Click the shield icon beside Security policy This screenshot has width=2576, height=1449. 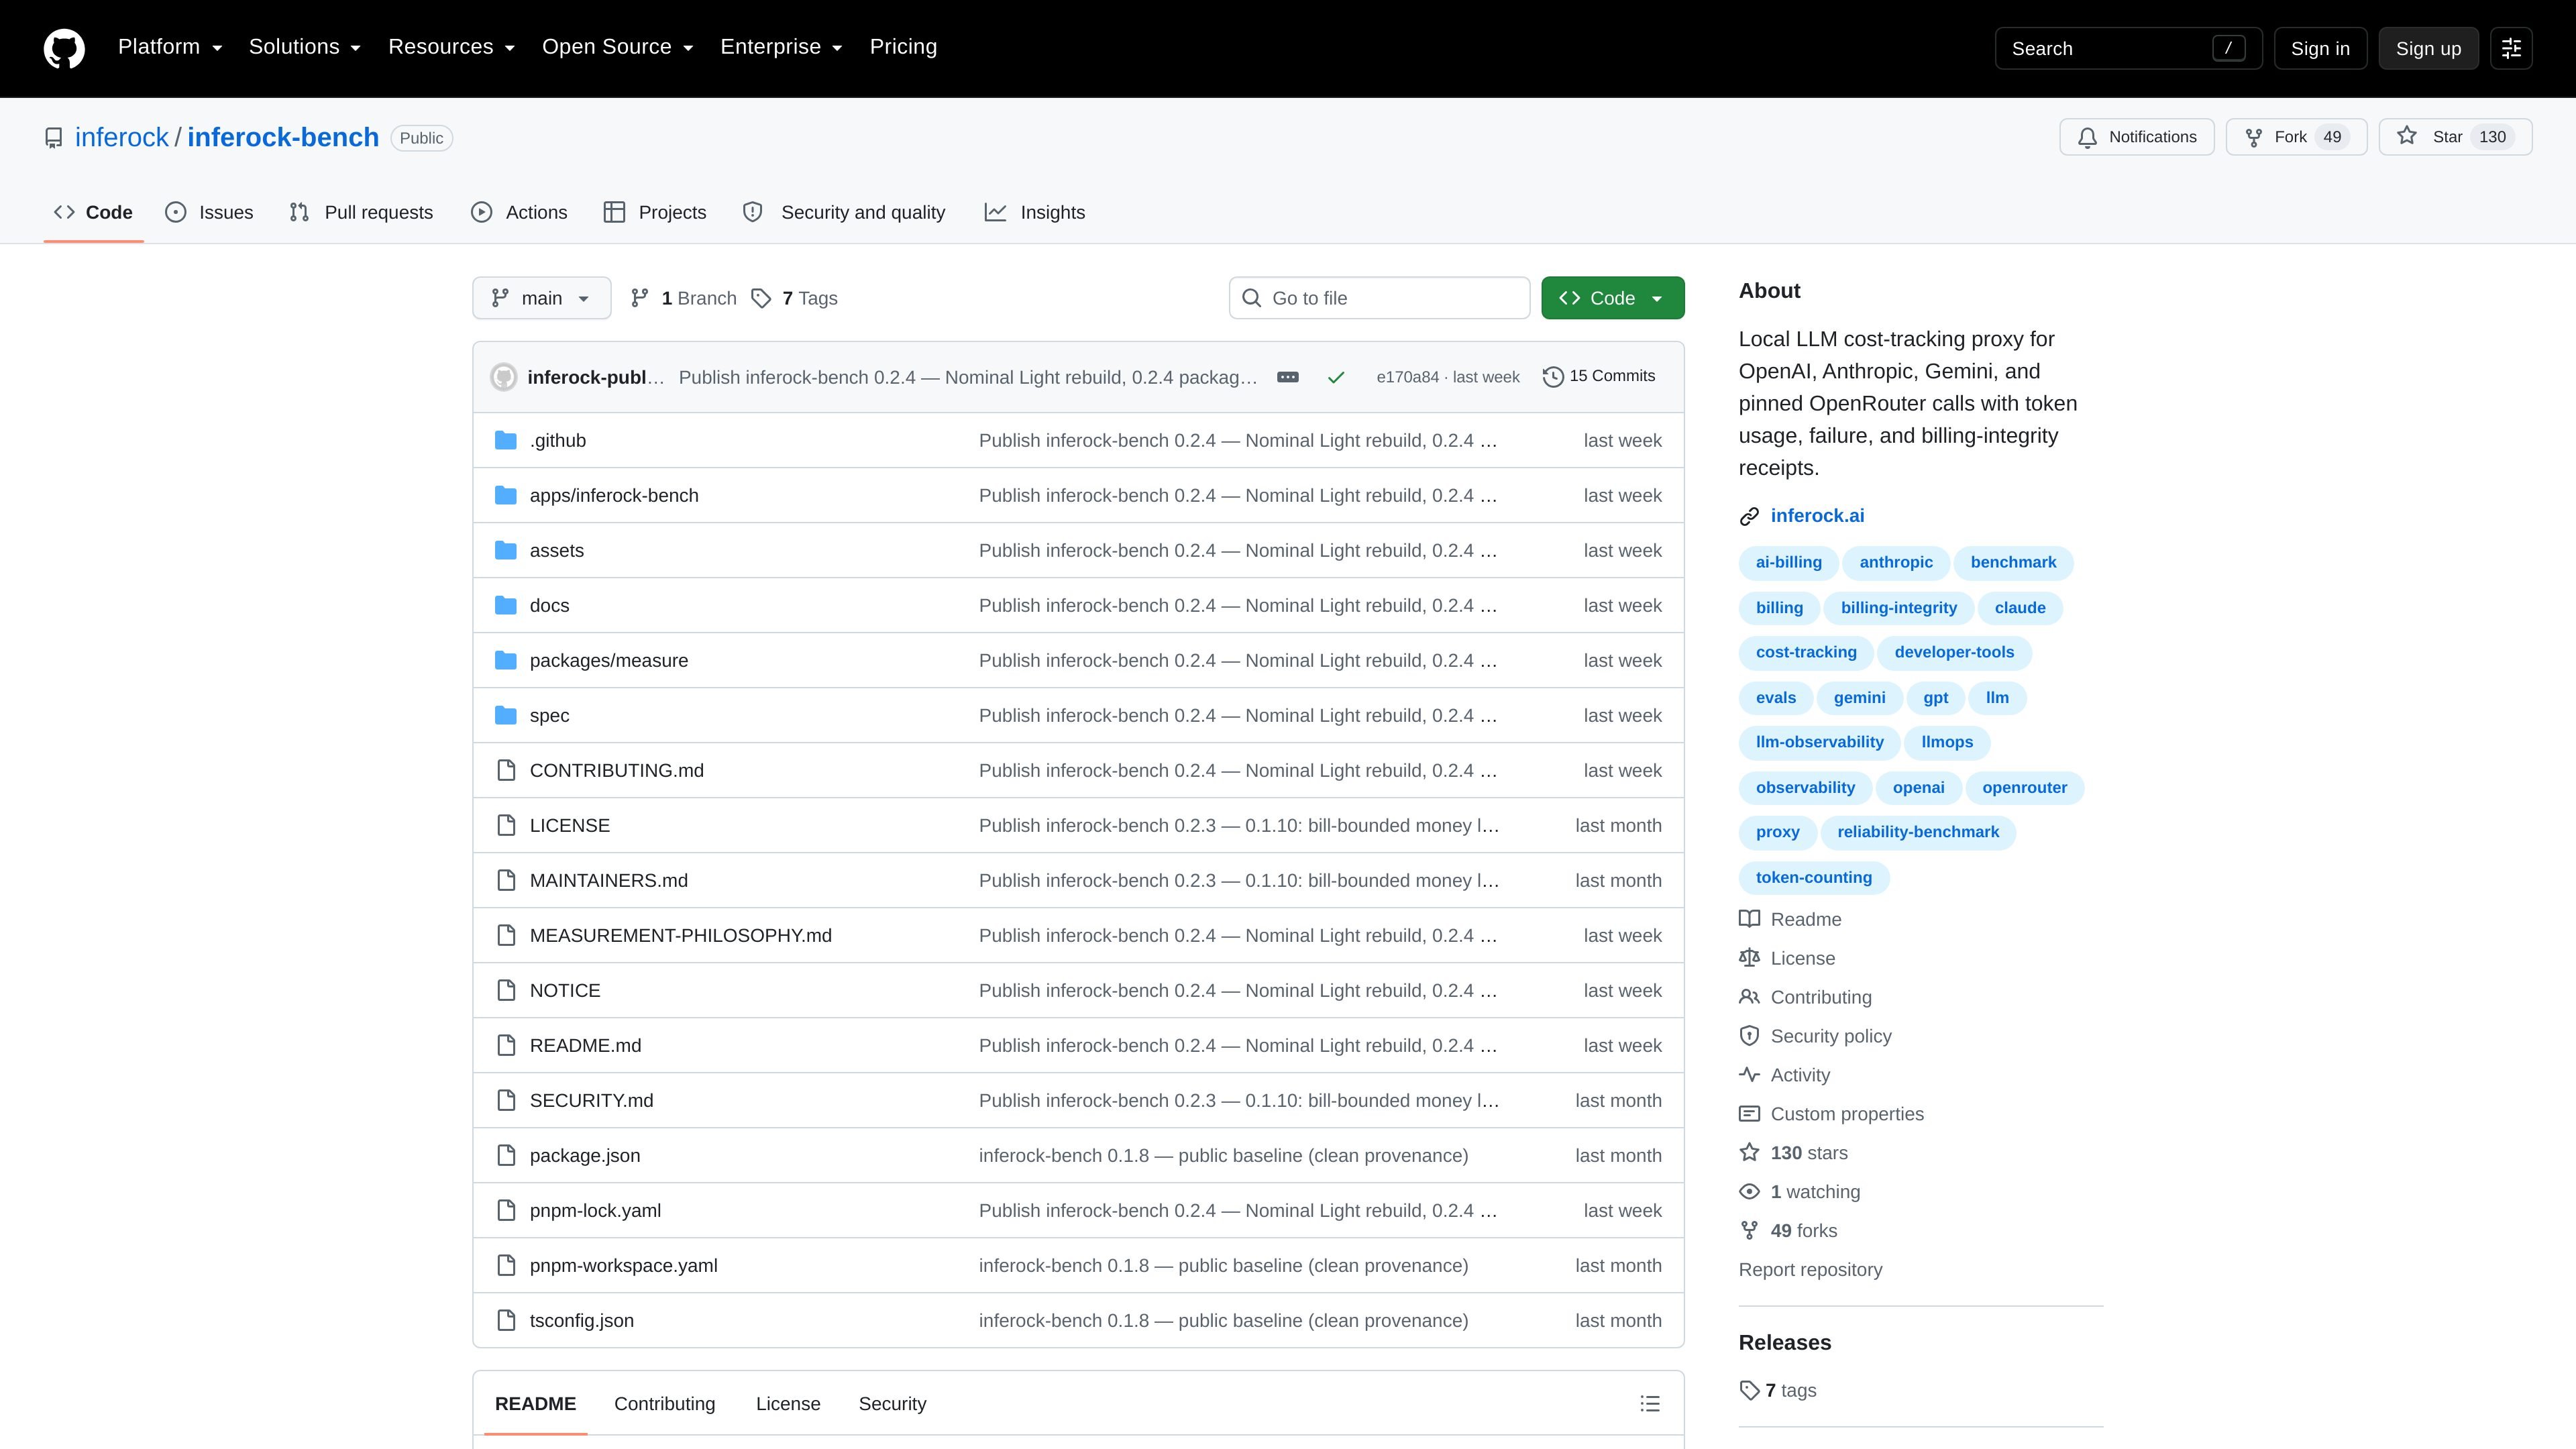pos(1749,1036)
